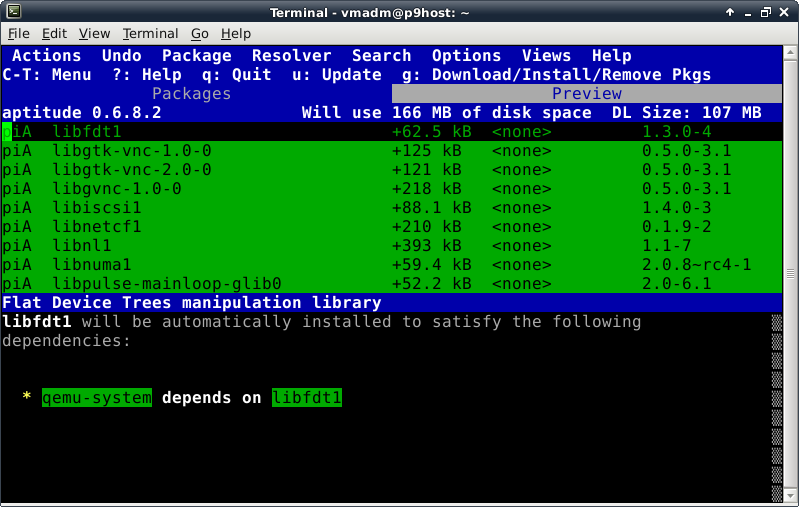Switch to the Preview tab
Viewport: 799px width, 507px height.
[x=587, y=93]
